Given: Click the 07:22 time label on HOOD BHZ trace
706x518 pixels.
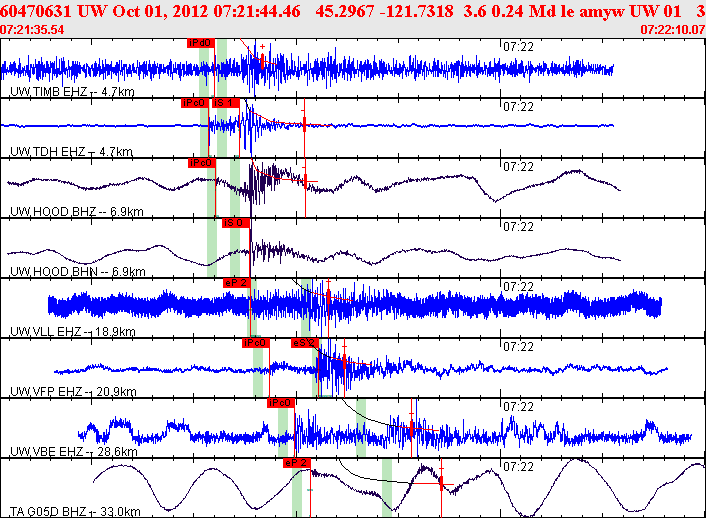Looking at the screenshot, I should 518,167.
